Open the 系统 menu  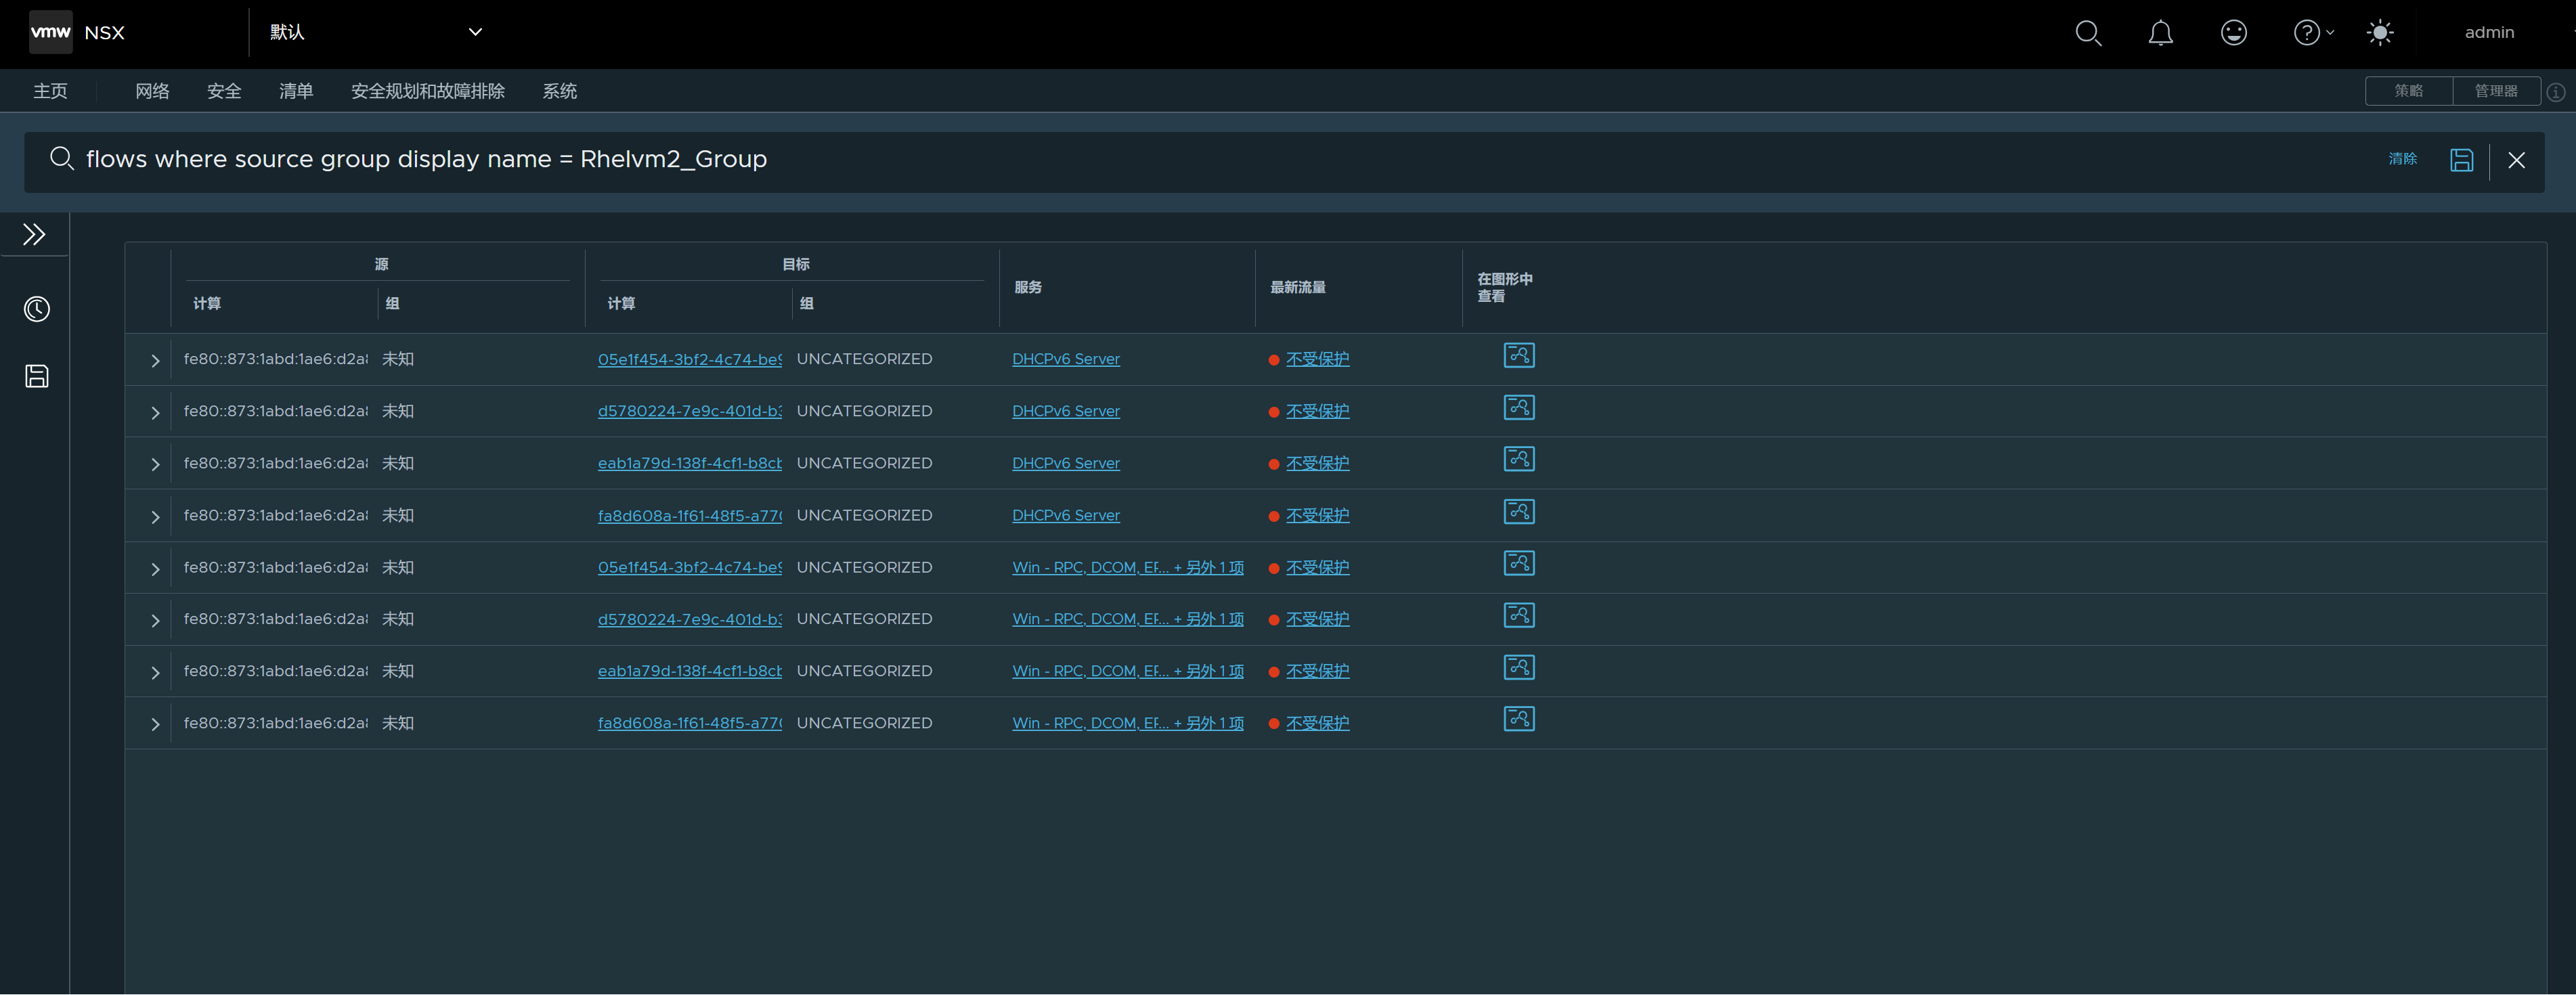pos(560,91)
